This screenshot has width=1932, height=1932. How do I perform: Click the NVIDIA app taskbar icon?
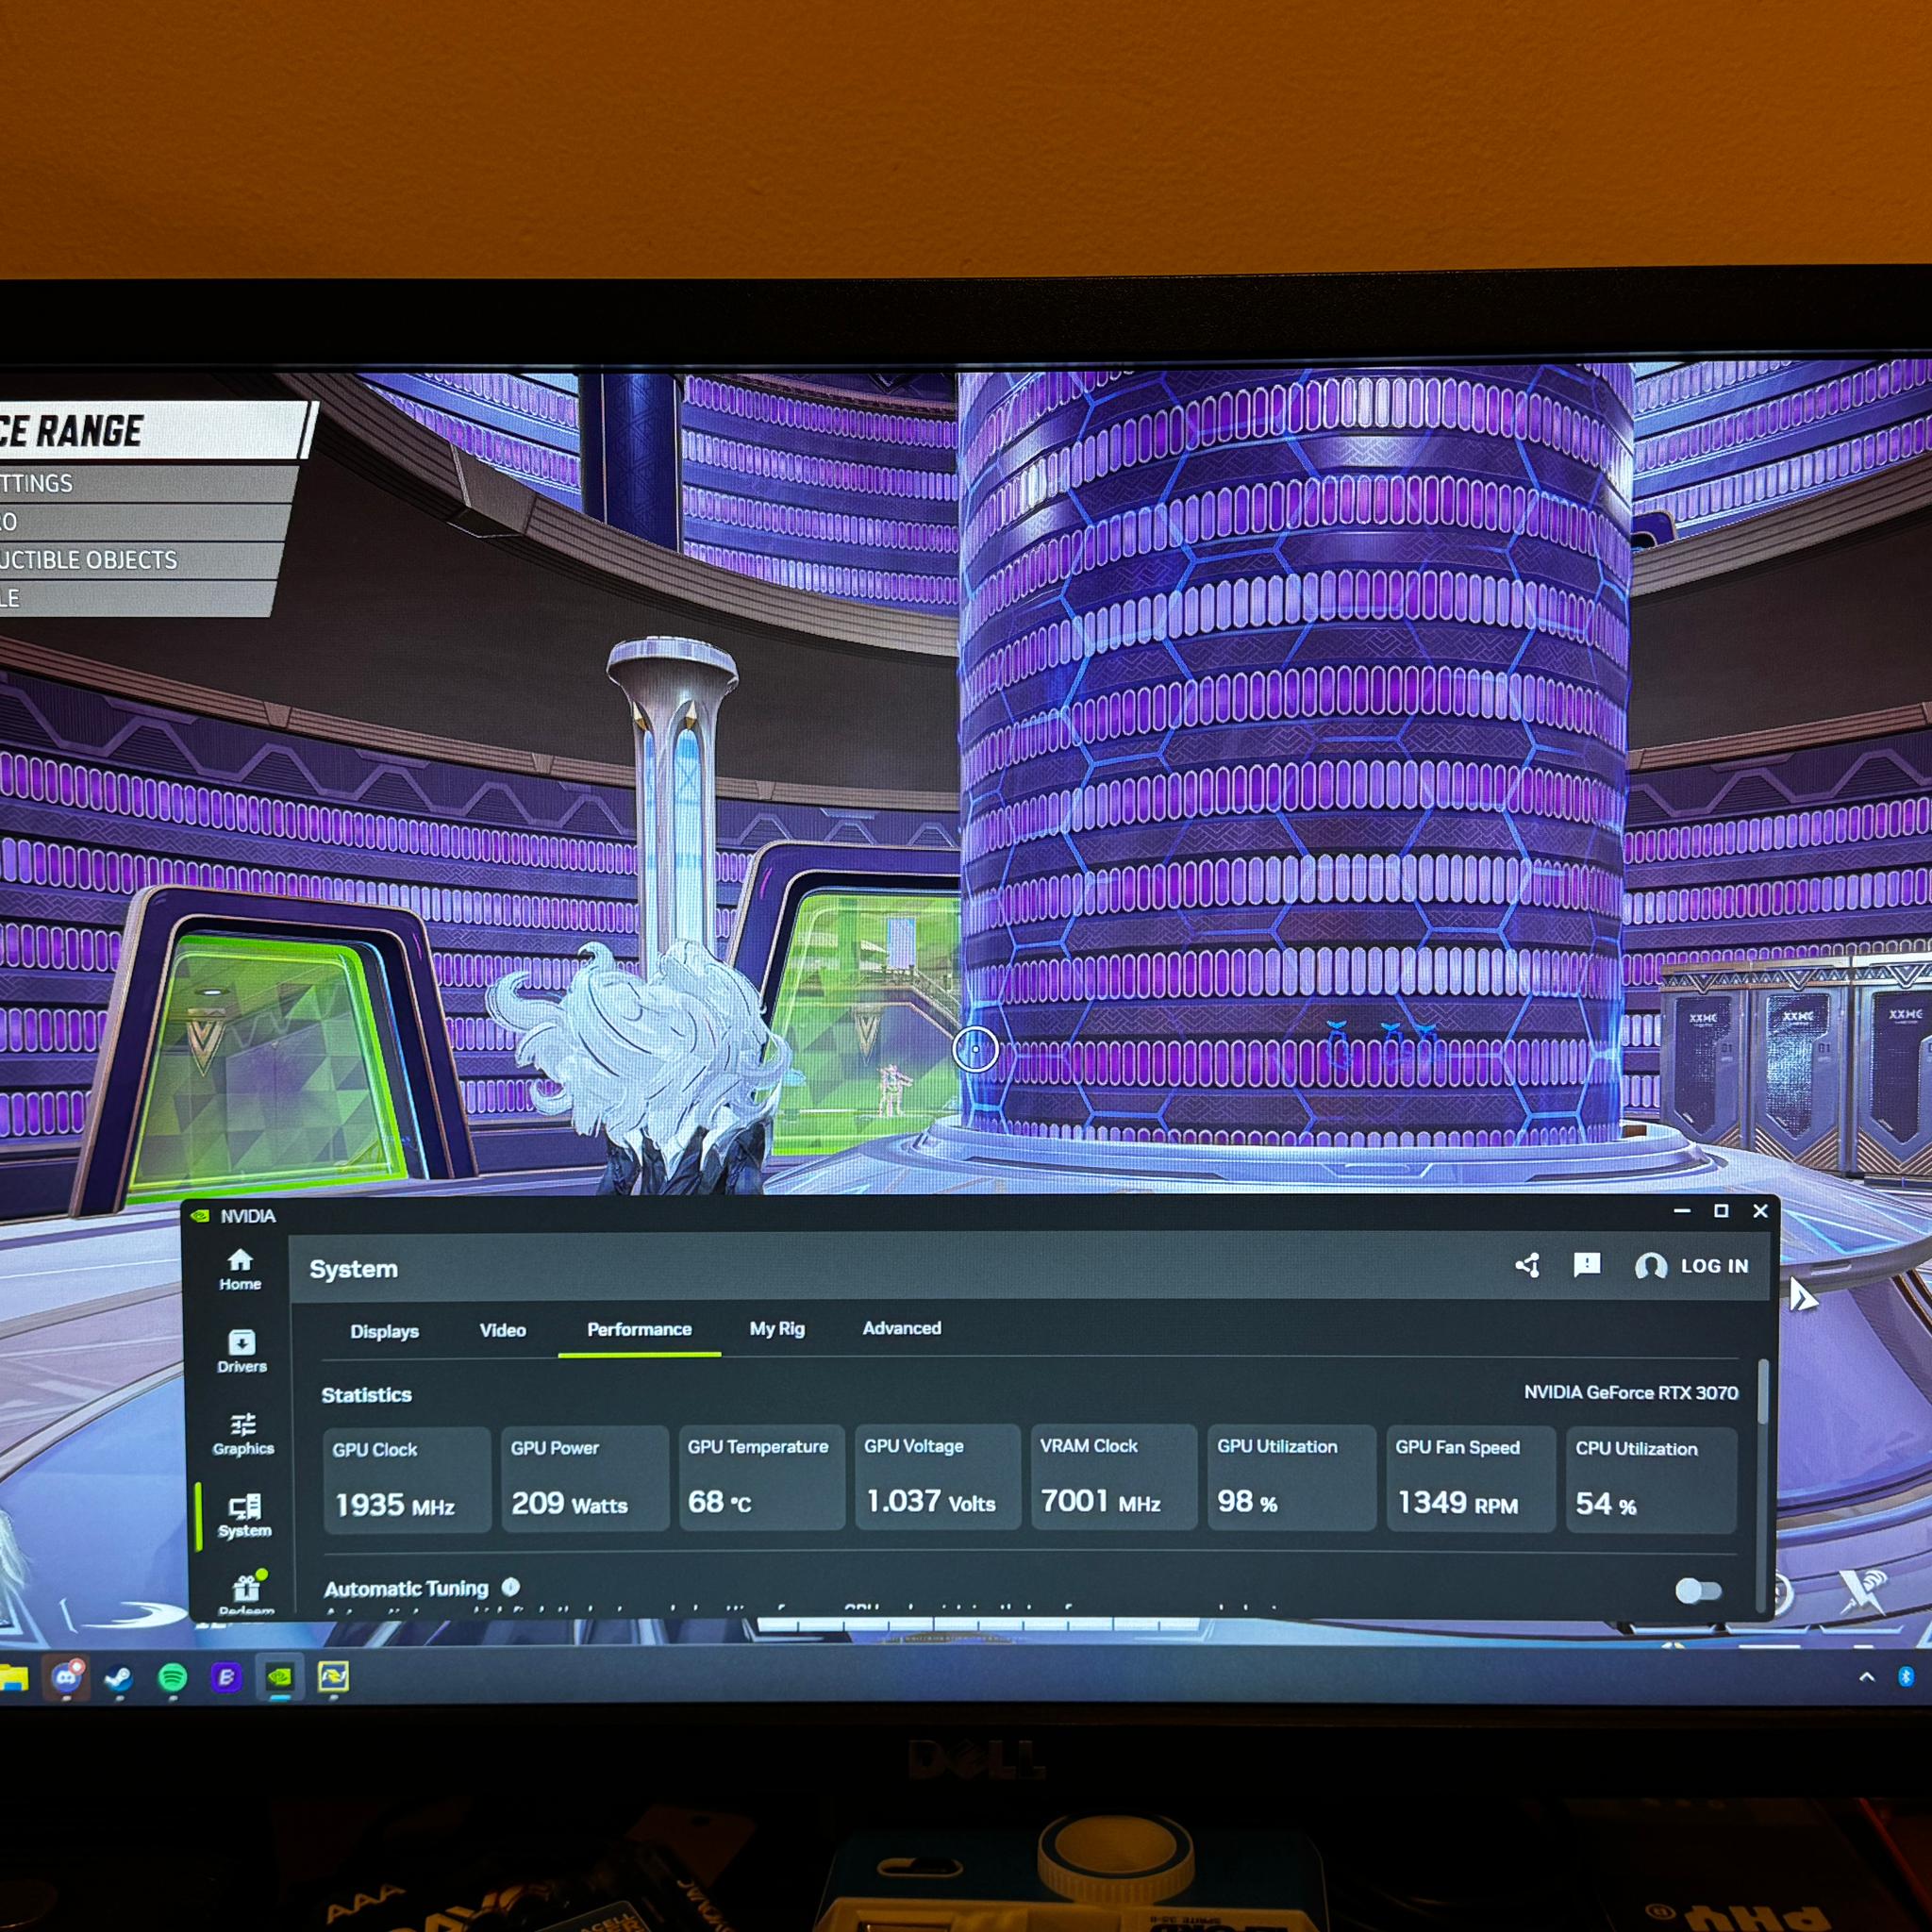click(x=280, y=1677)
